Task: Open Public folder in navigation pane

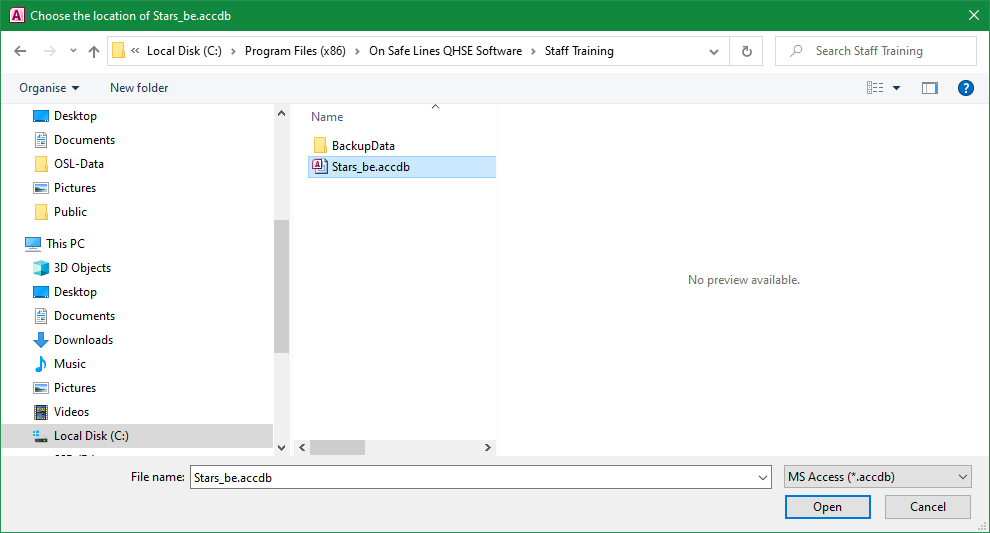Action: (70, 212)
